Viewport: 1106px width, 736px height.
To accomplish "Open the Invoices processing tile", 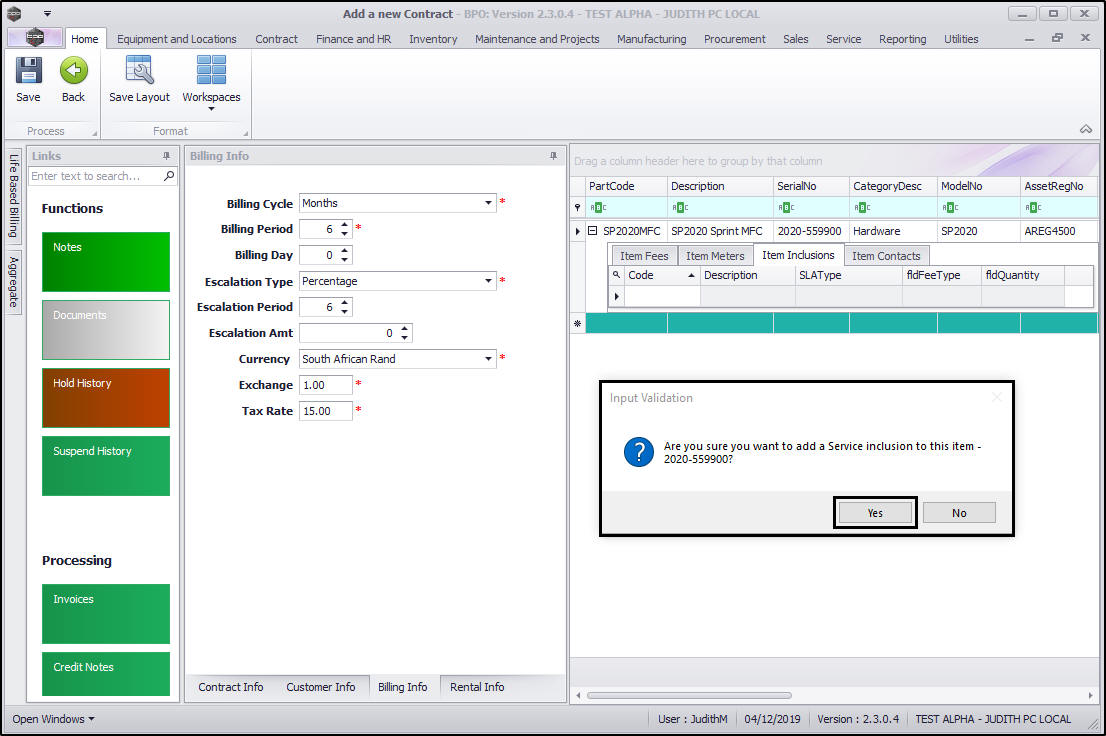I will point(106,613).
